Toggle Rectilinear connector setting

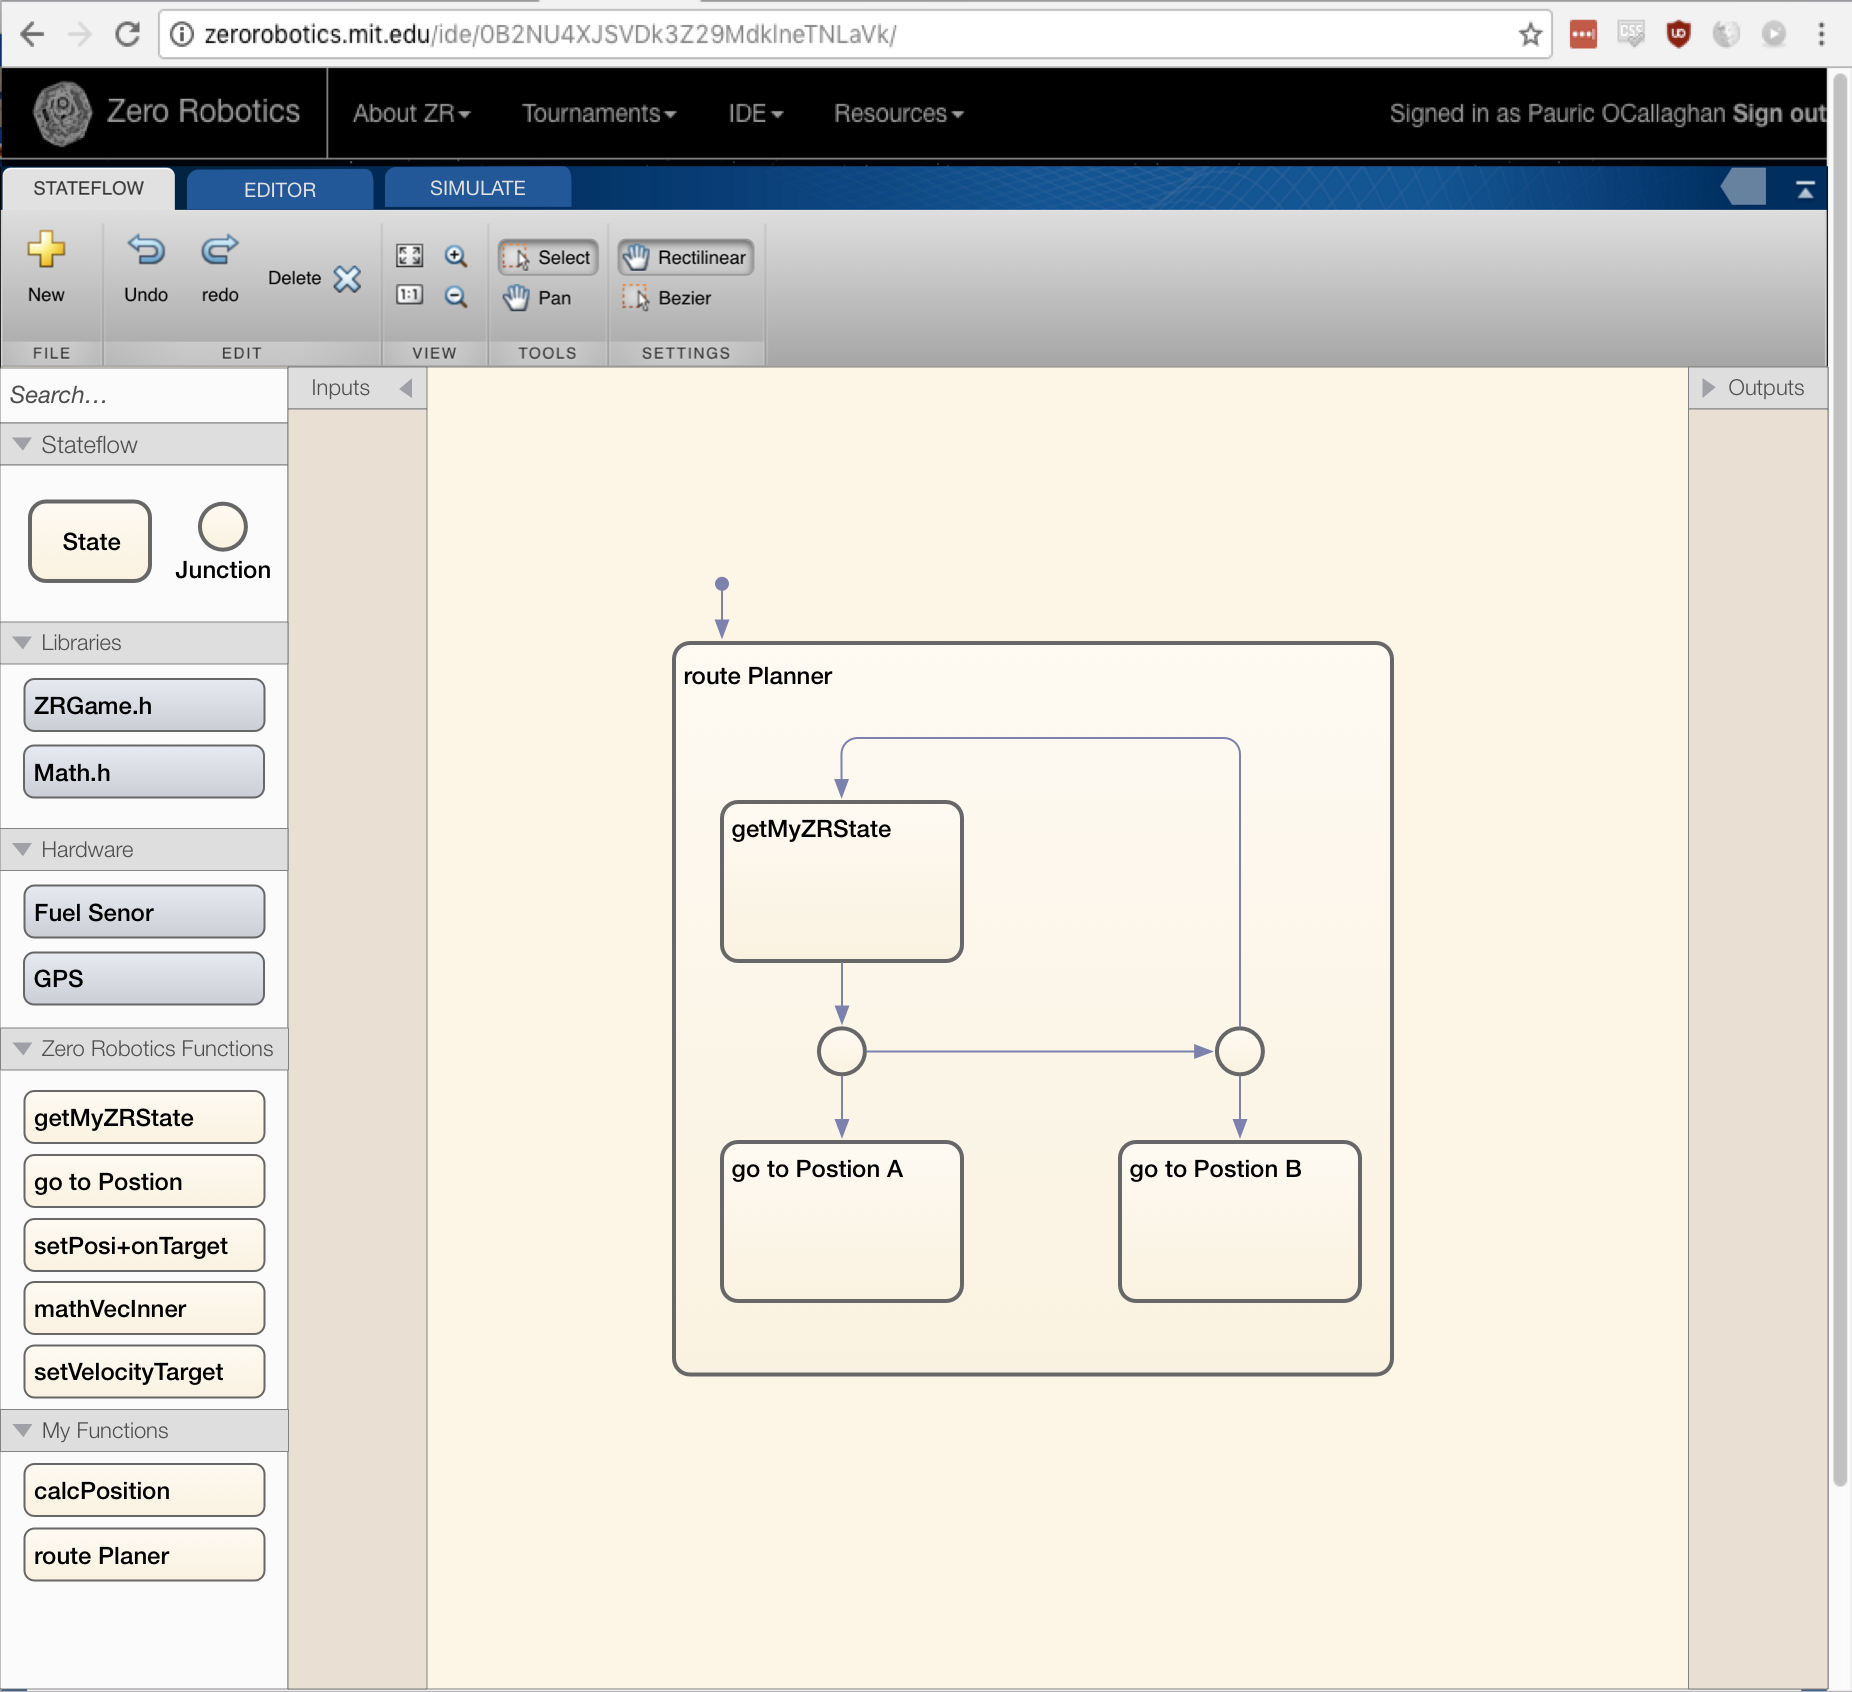pyautogui.click(x=686, y=258)
